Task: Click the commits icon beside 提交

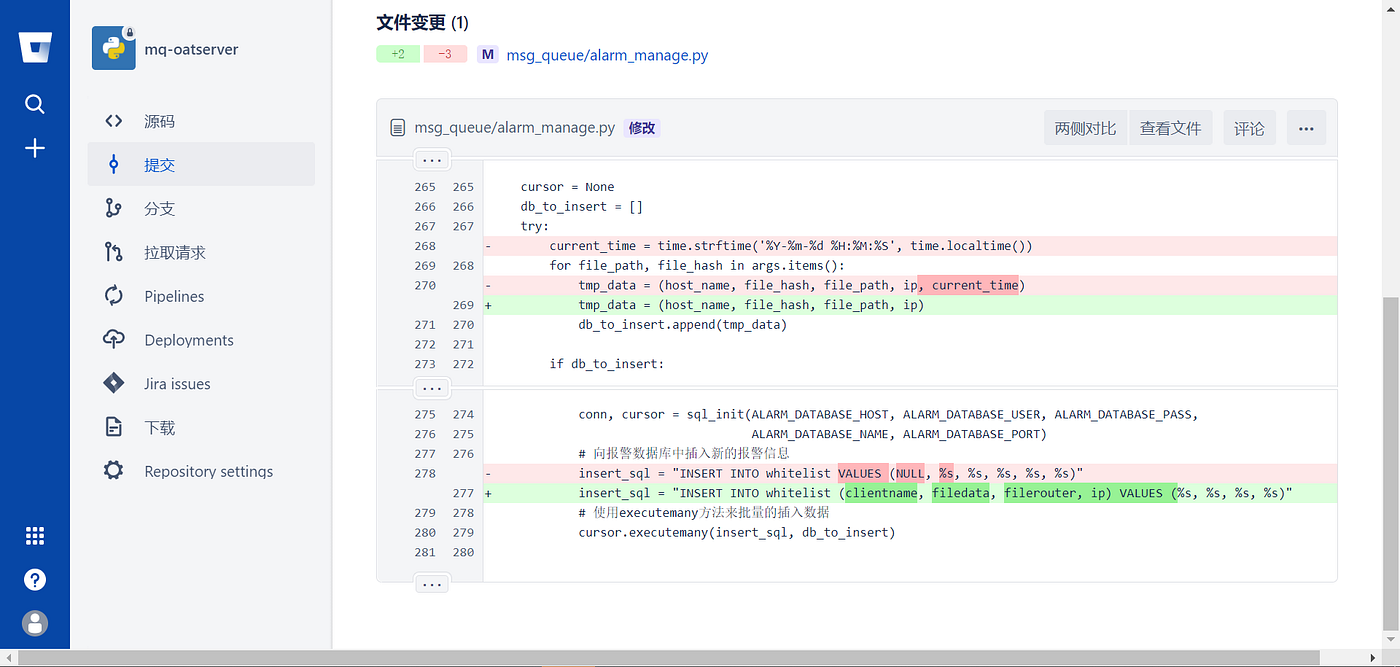Action: click(x=114, y=165)
